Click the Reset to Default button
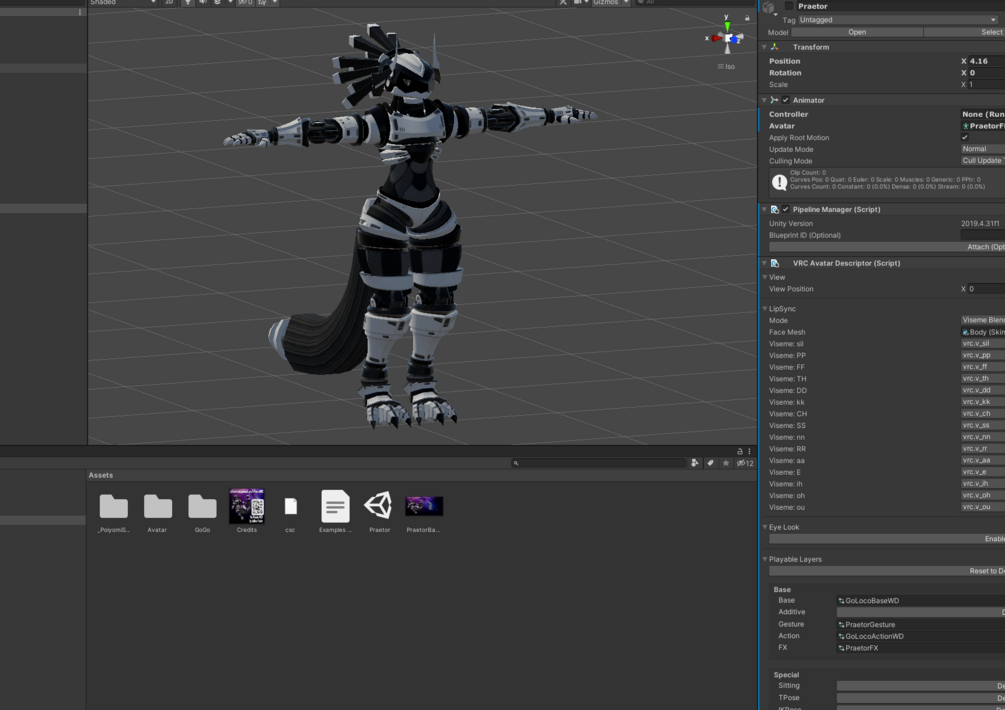The height and width of the screenshot is (710, 1005). click(x=887, y=571)
